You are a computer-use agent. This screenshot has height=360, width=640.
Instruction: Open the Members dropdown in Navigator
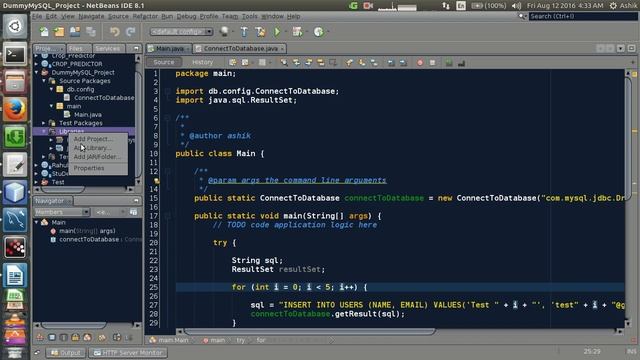(x=61, y=212)
